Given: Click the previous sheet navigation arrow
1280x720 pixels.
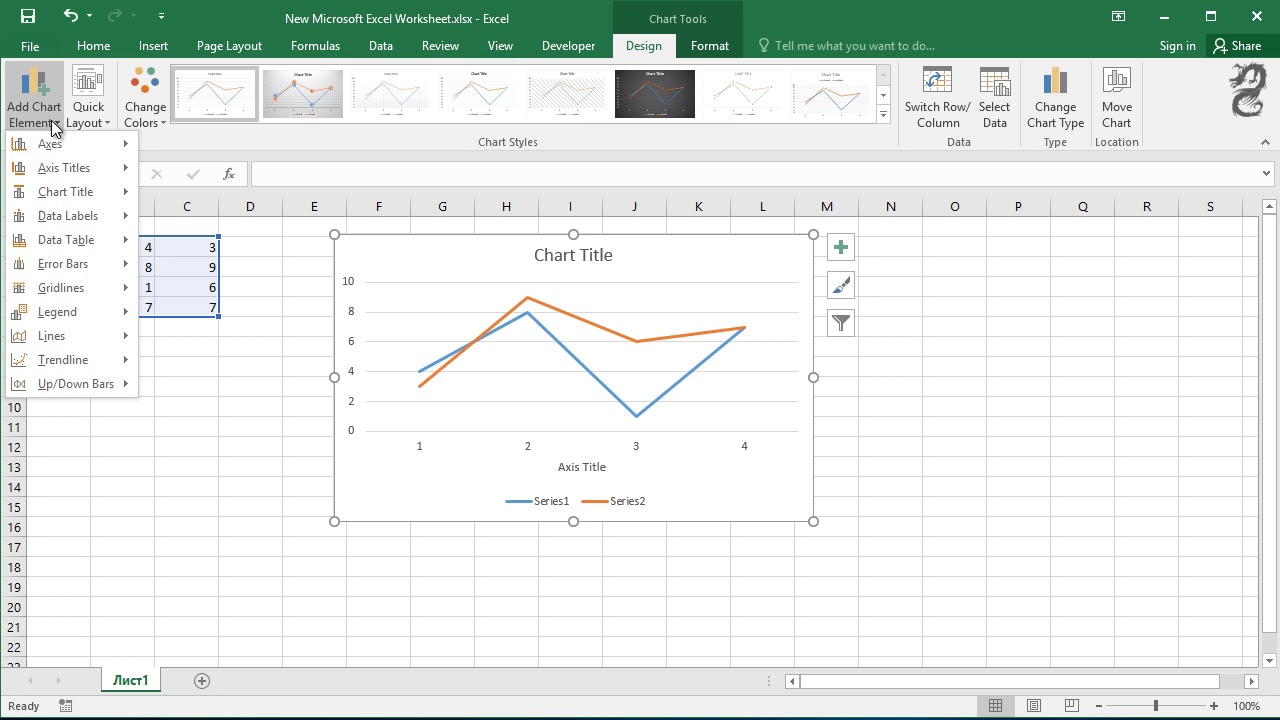Looking at the screenshot, I should (x=30, y=681).
